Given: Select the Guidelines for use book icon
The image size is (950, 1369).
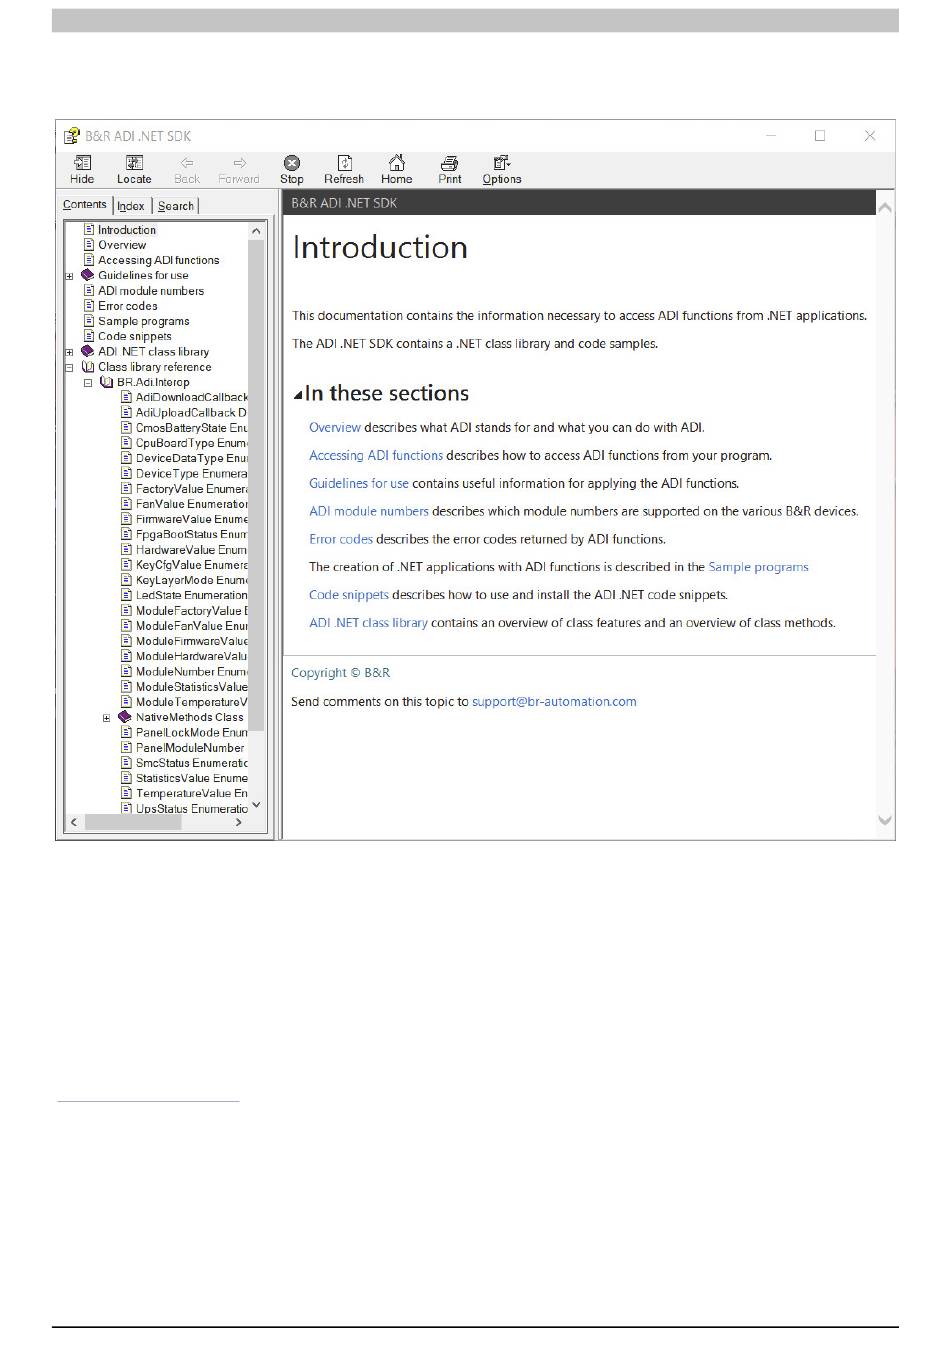Looking at the screenshot, I should pos(87,275).
